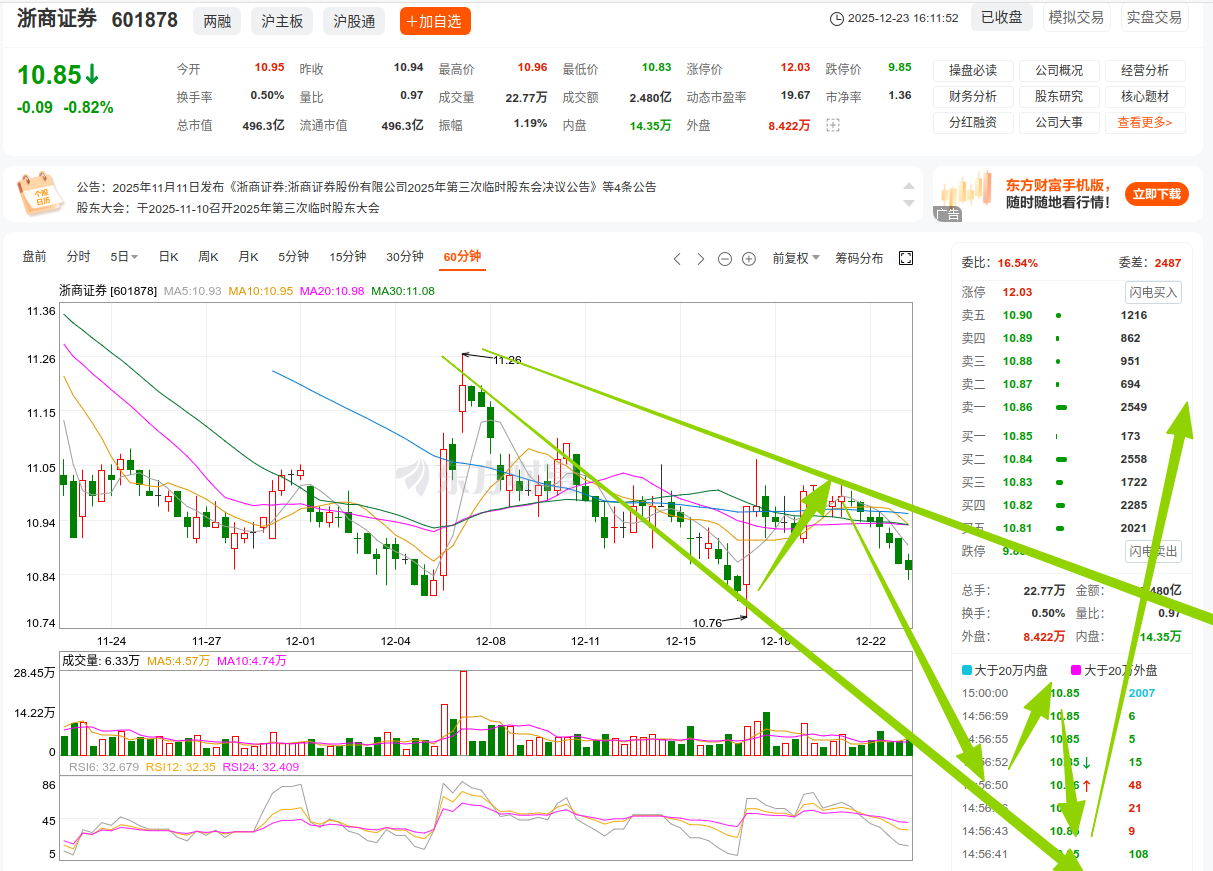Viewport: 1213px width, 871px height.
Task: Click the 沪股通 tag button
Action: 355,21
